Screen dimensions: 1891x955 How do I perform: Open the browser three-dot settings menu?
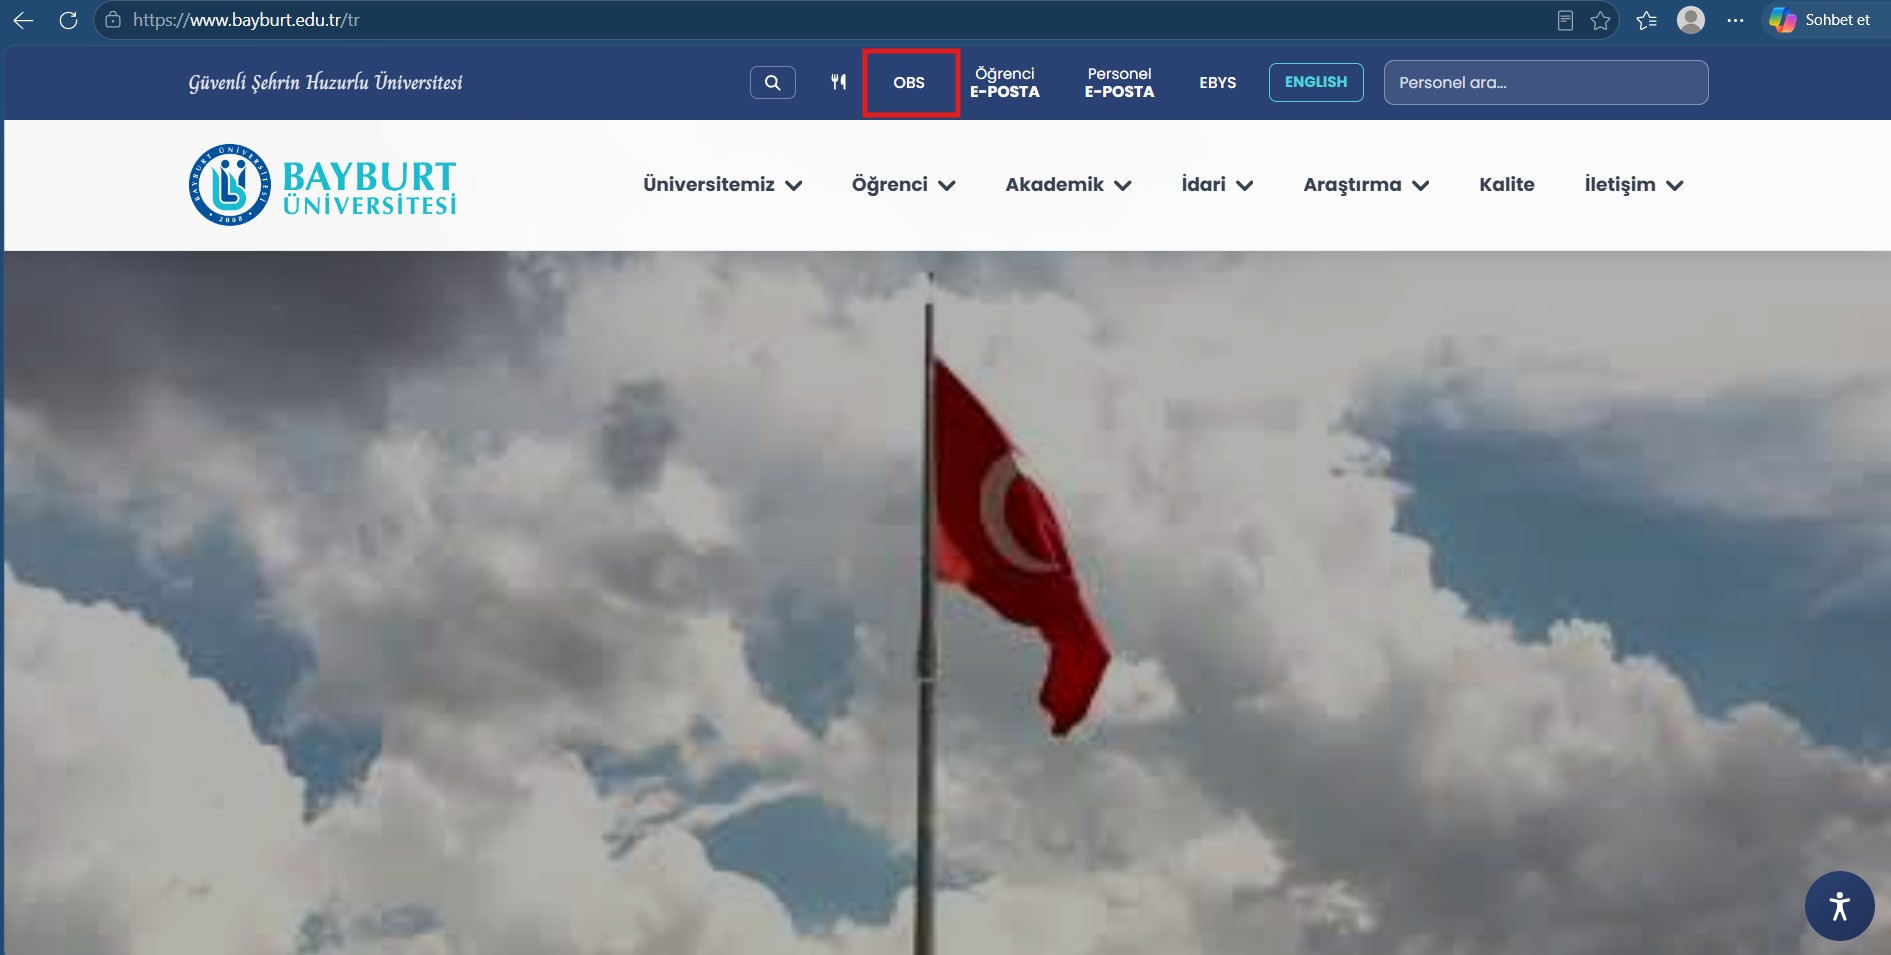pyautogui.click(x=1735, y=20)
